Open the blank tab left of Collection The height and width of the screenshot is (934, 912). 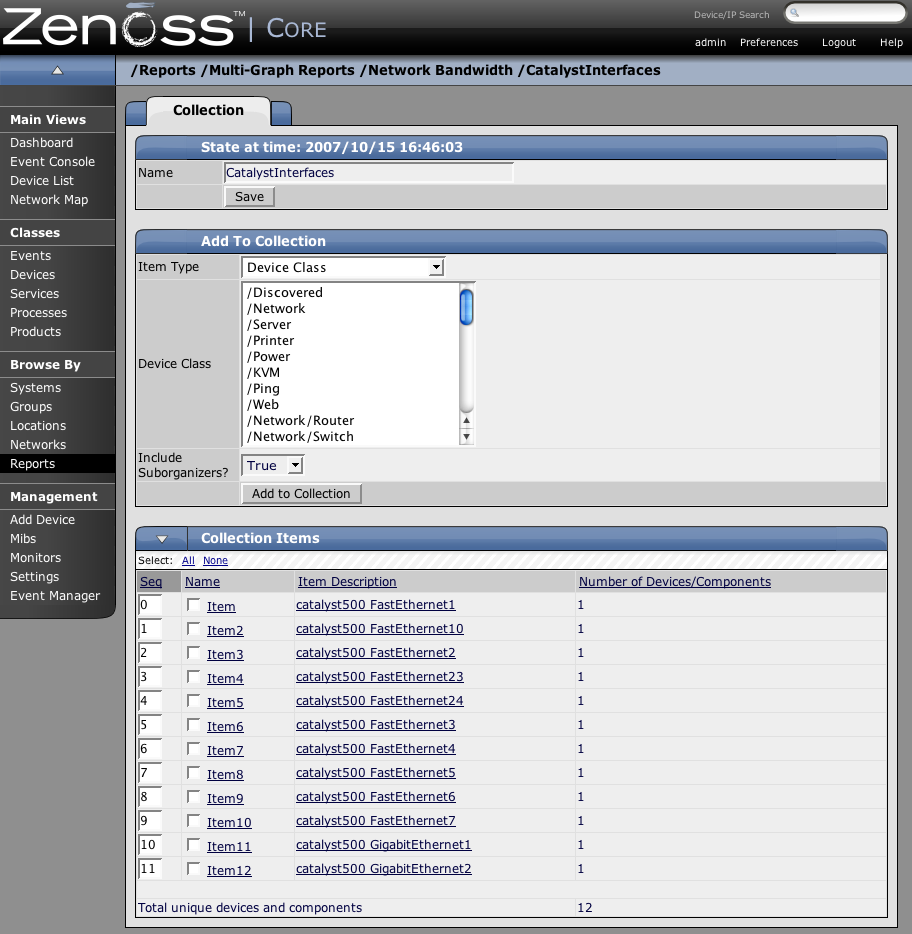[x=136, y=113]
